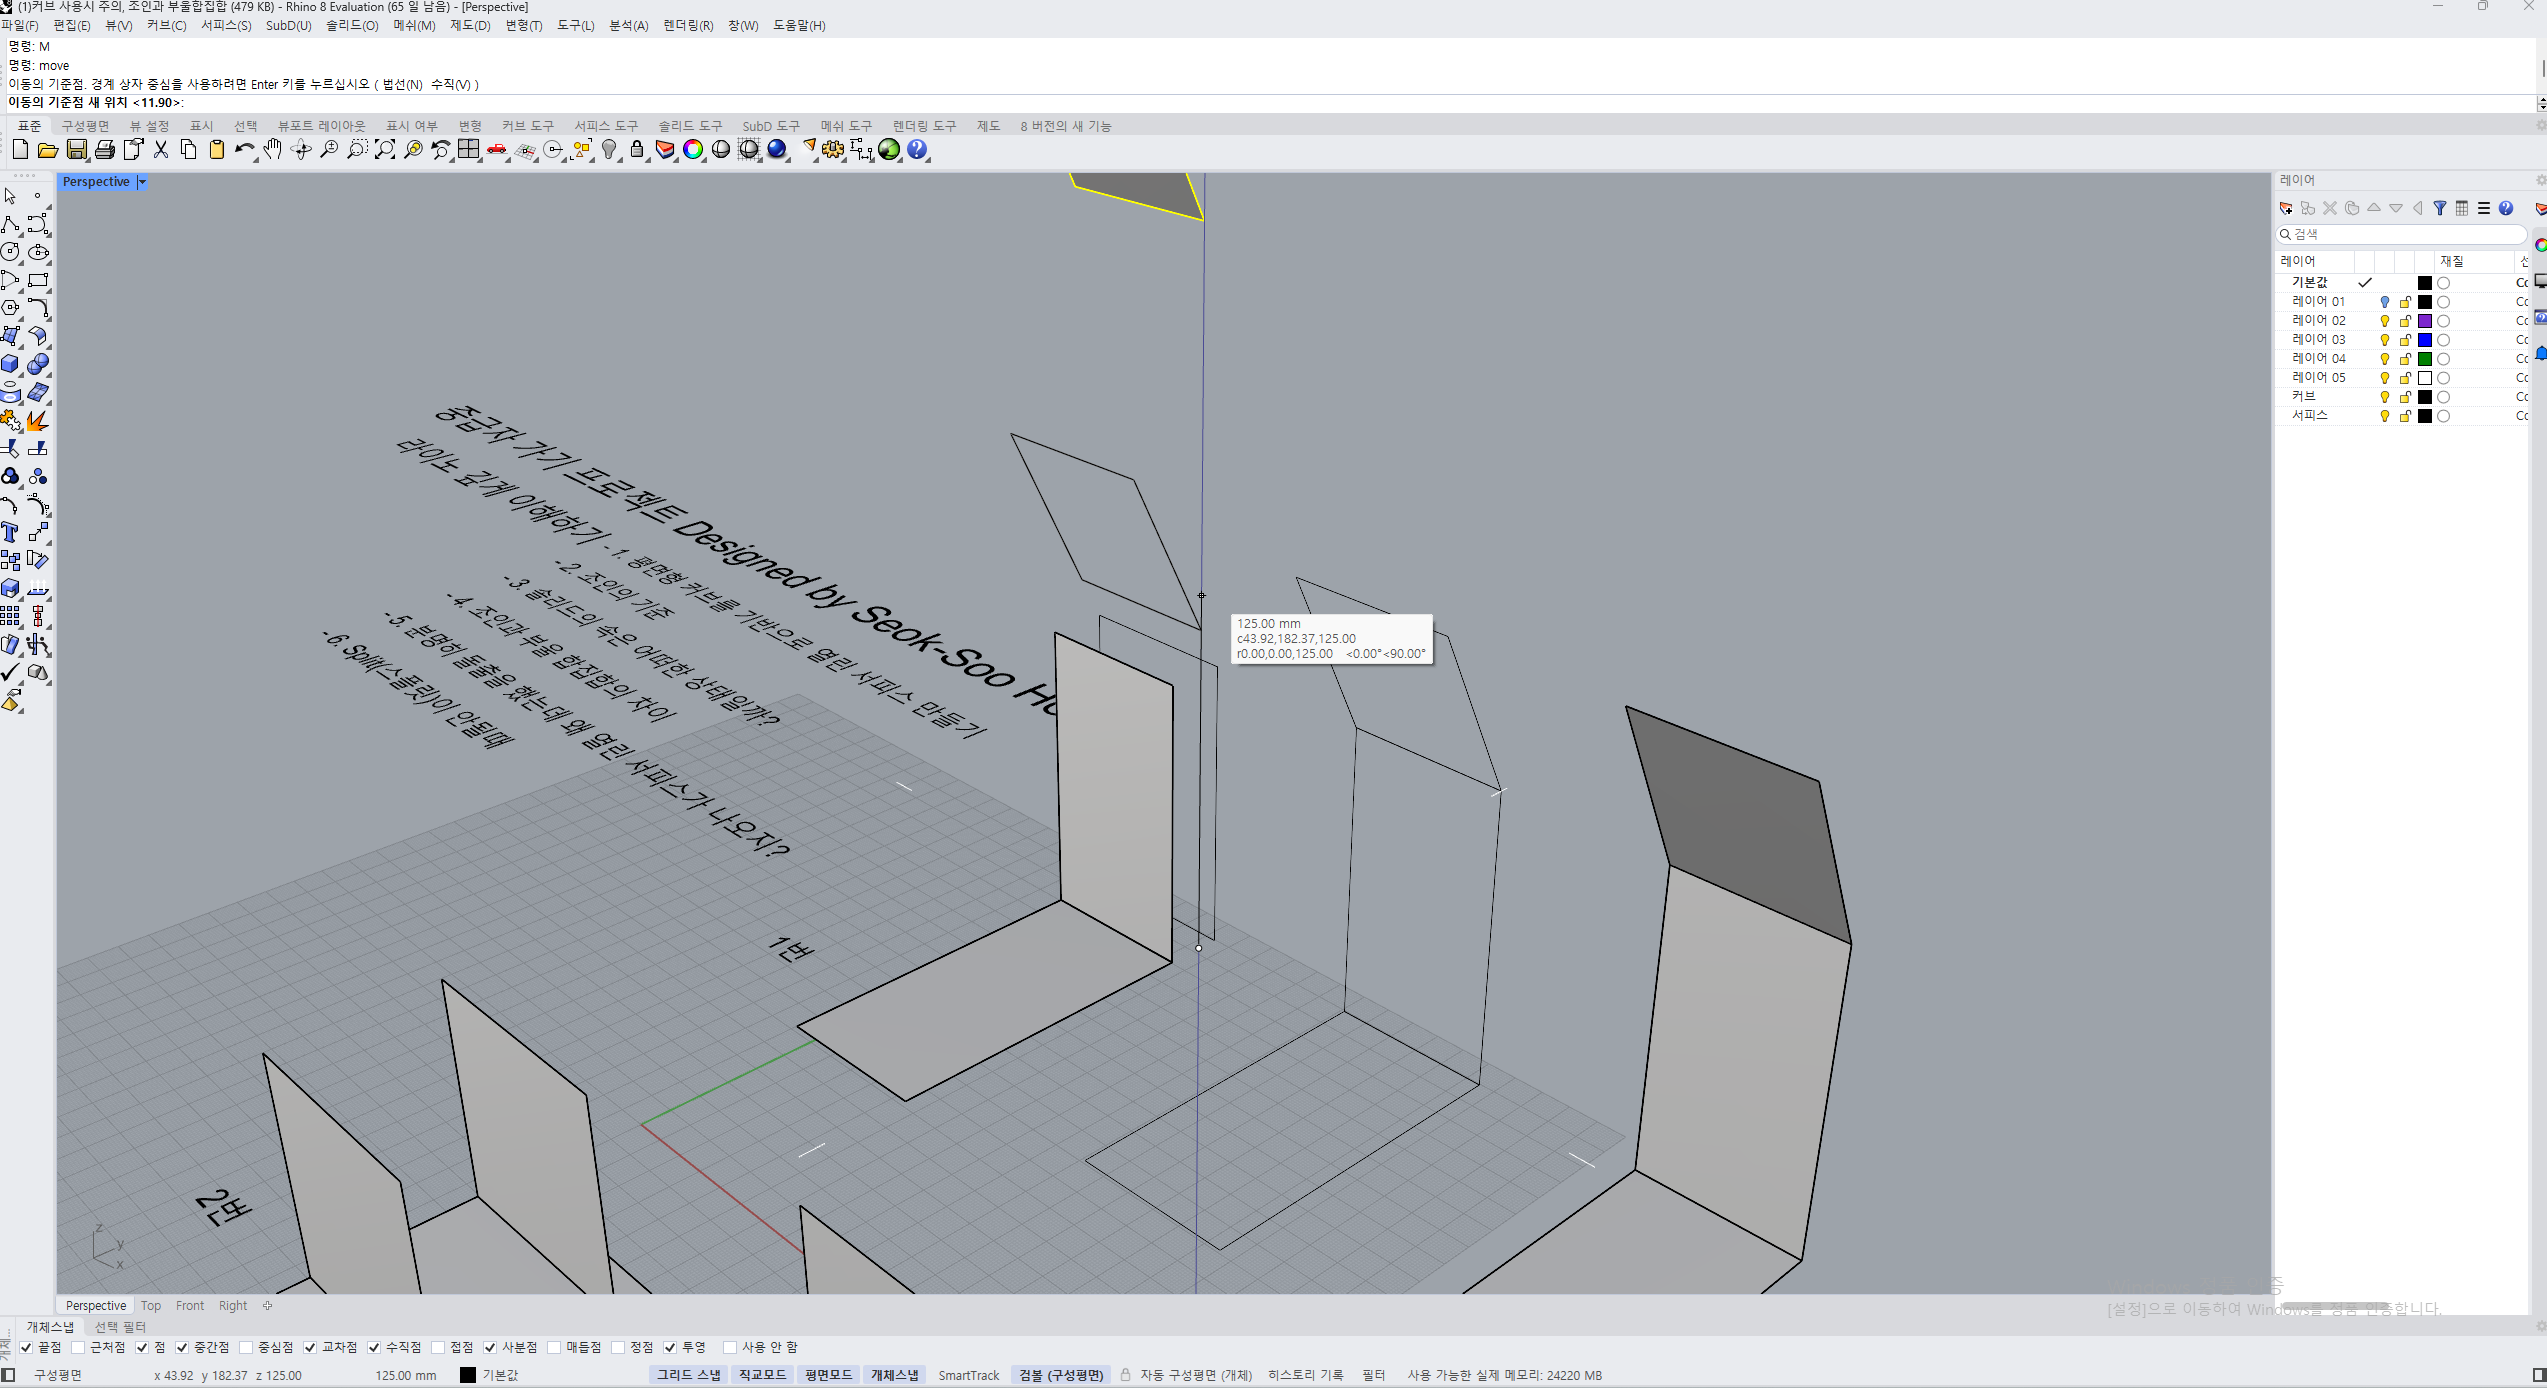Toggle the SmartTrack status button

point(968,1375)
